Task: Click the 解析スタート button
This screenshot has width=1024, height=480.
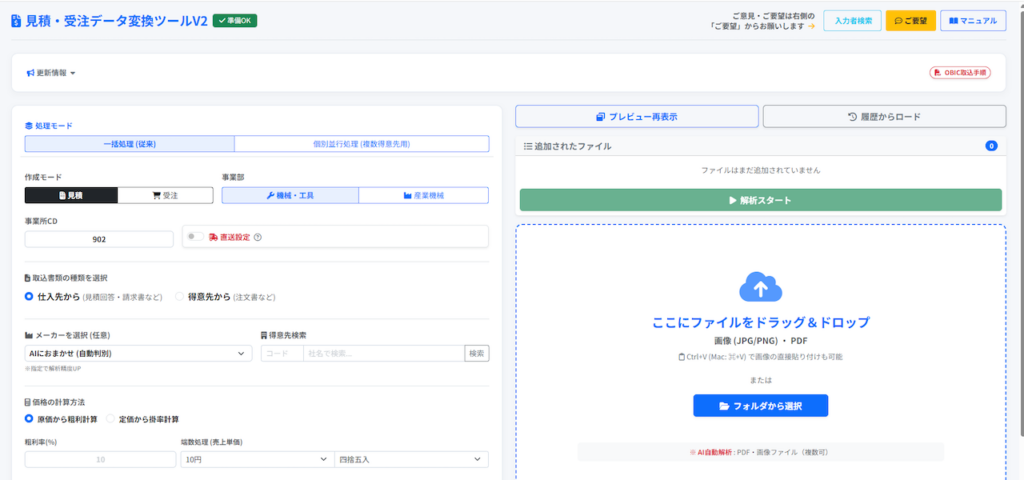Action: point(760,200)
